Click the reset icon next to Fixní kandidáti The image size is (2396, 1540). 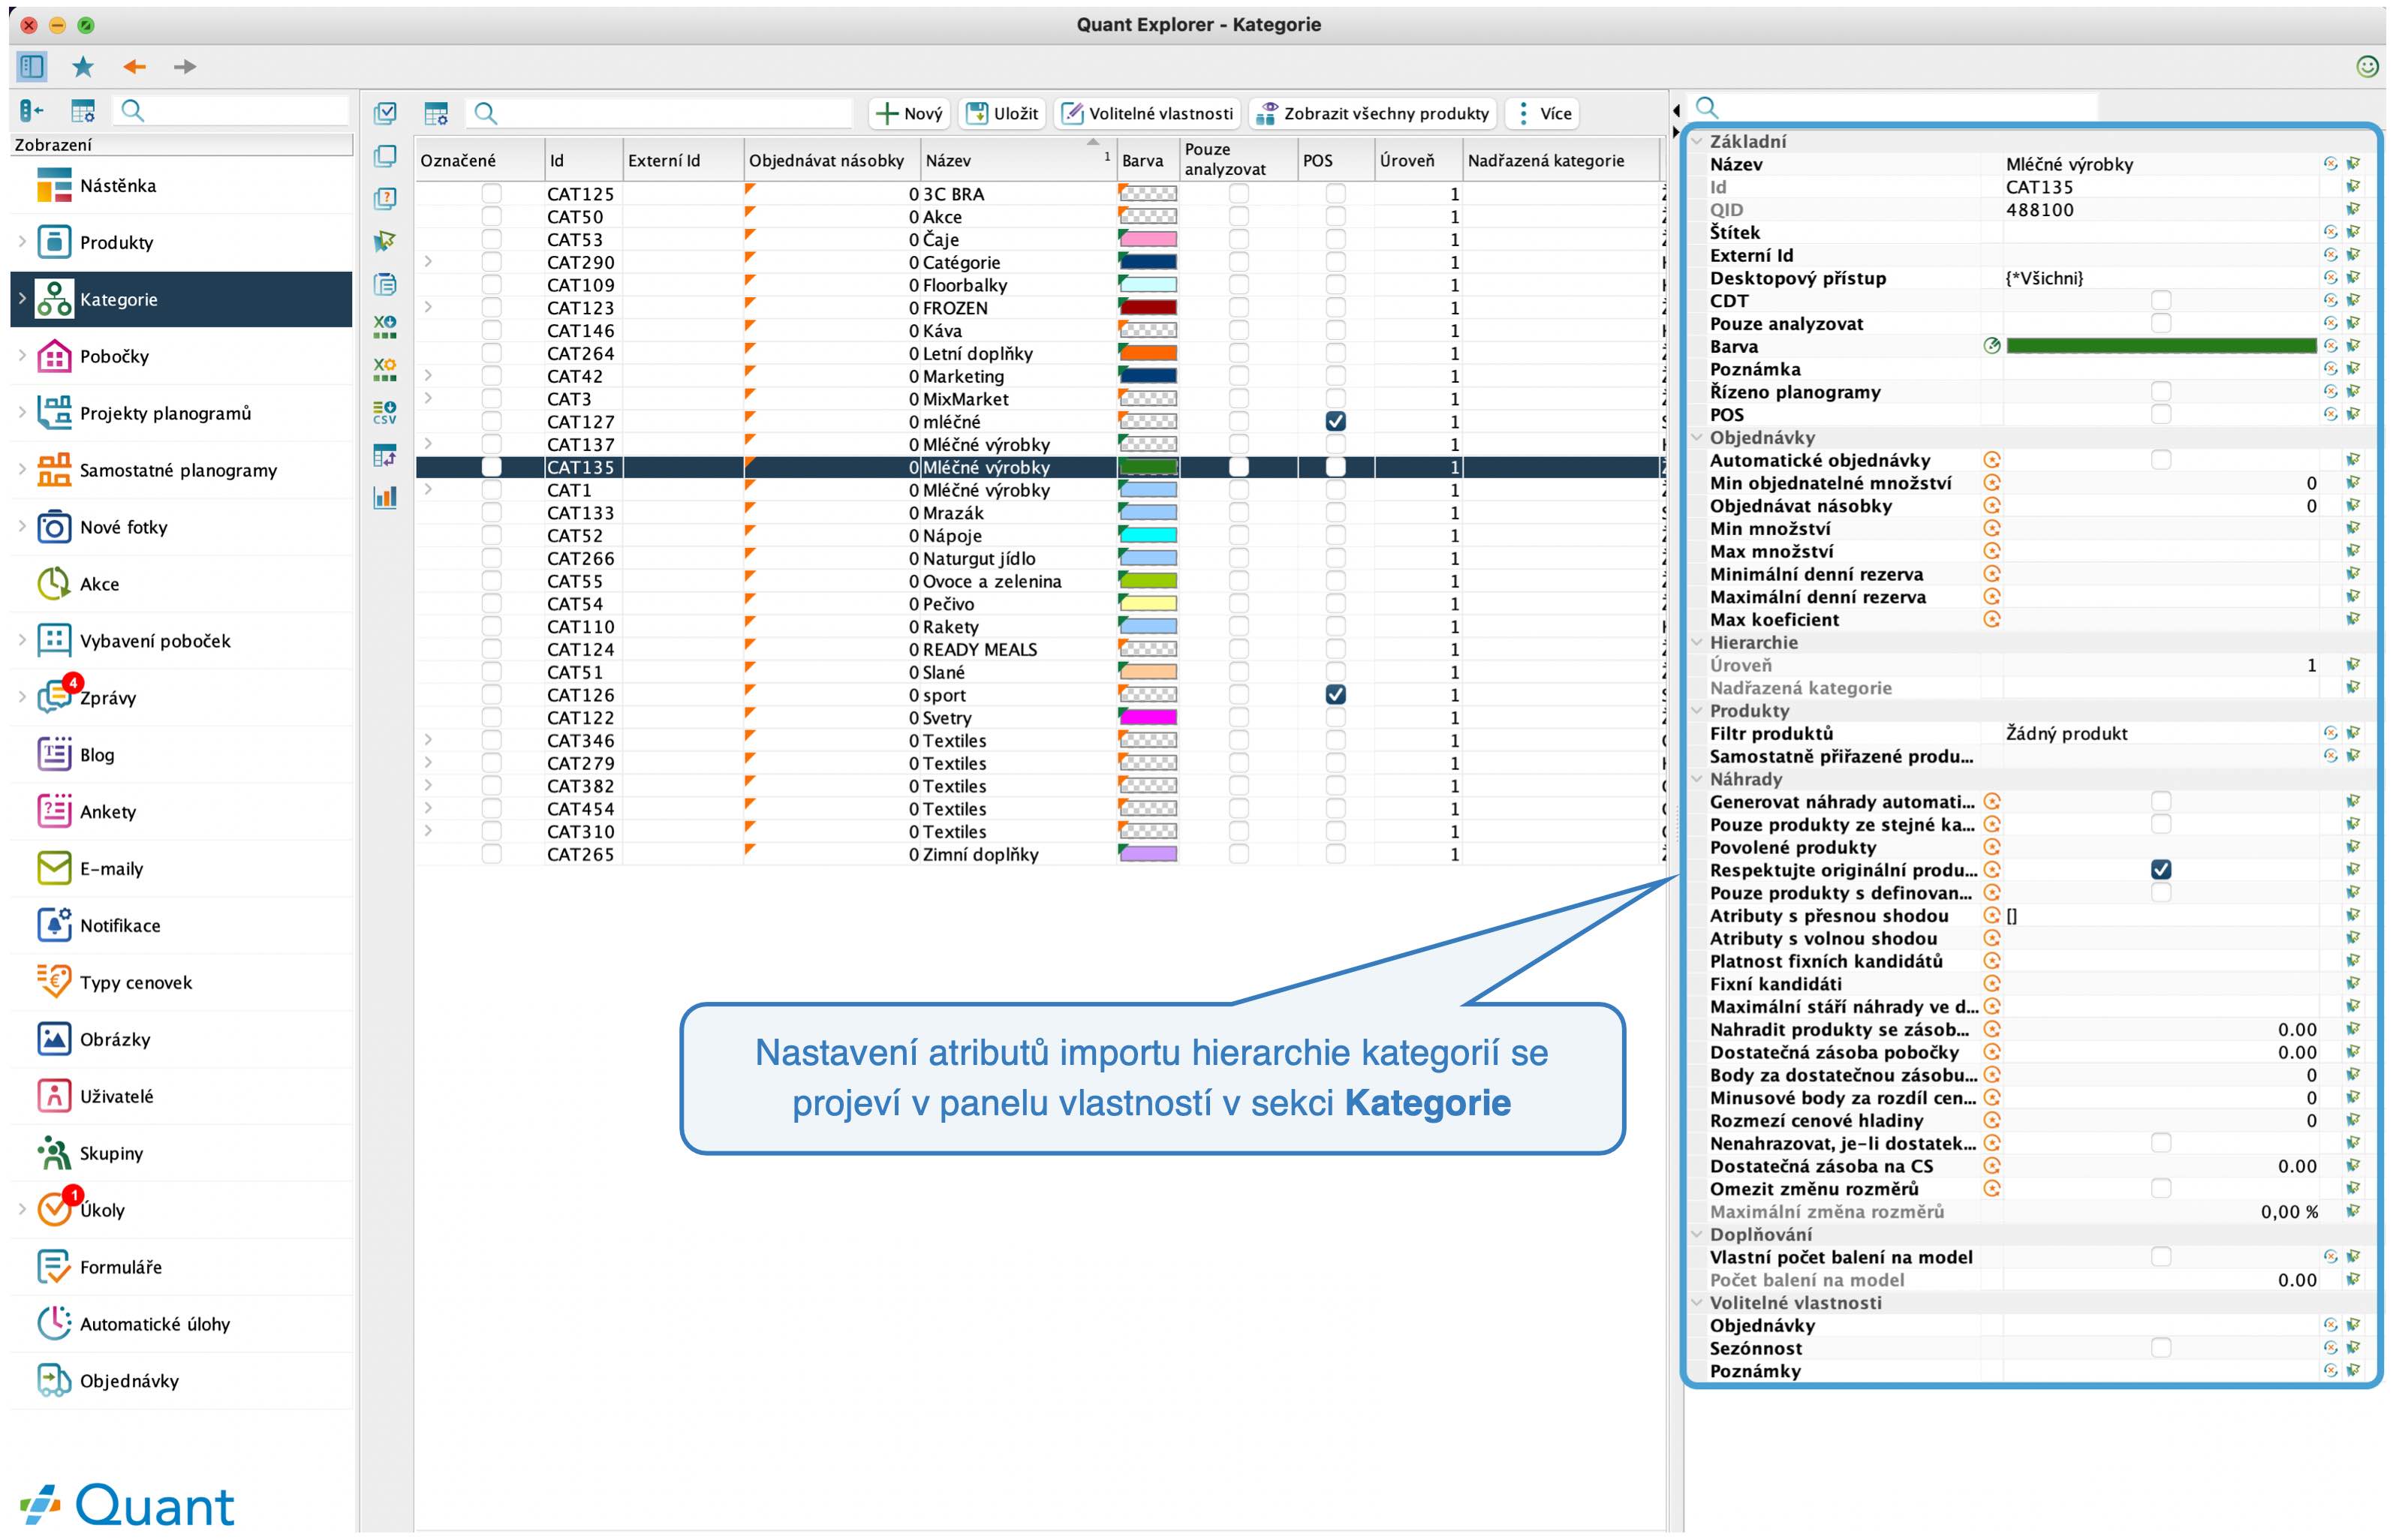(1991, 984)
